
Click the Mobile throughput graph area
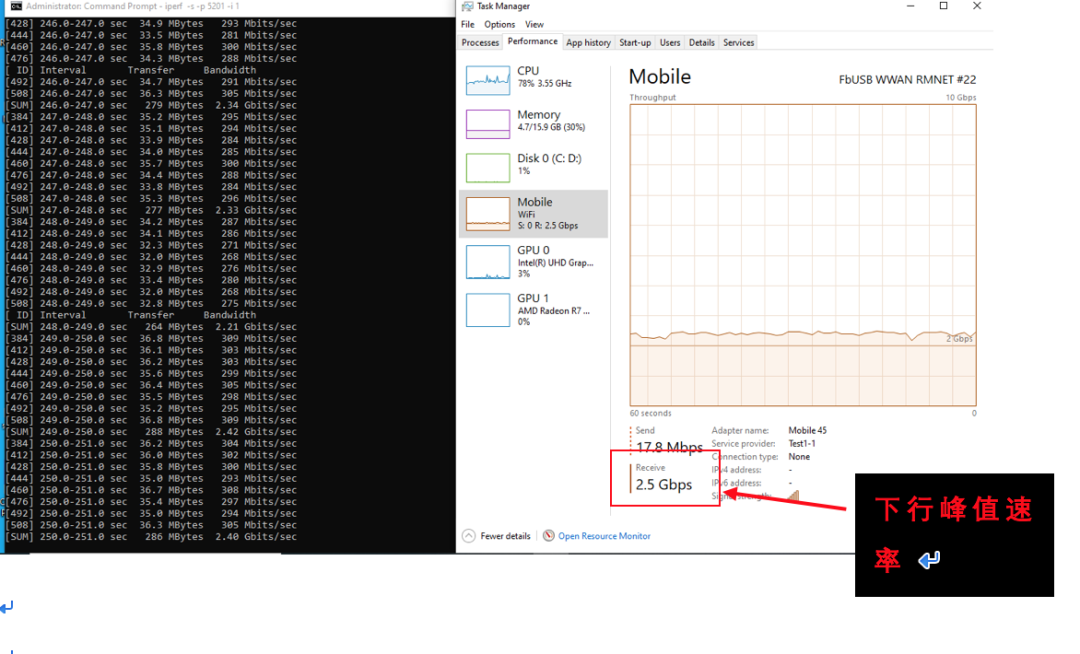coord(803,255)
